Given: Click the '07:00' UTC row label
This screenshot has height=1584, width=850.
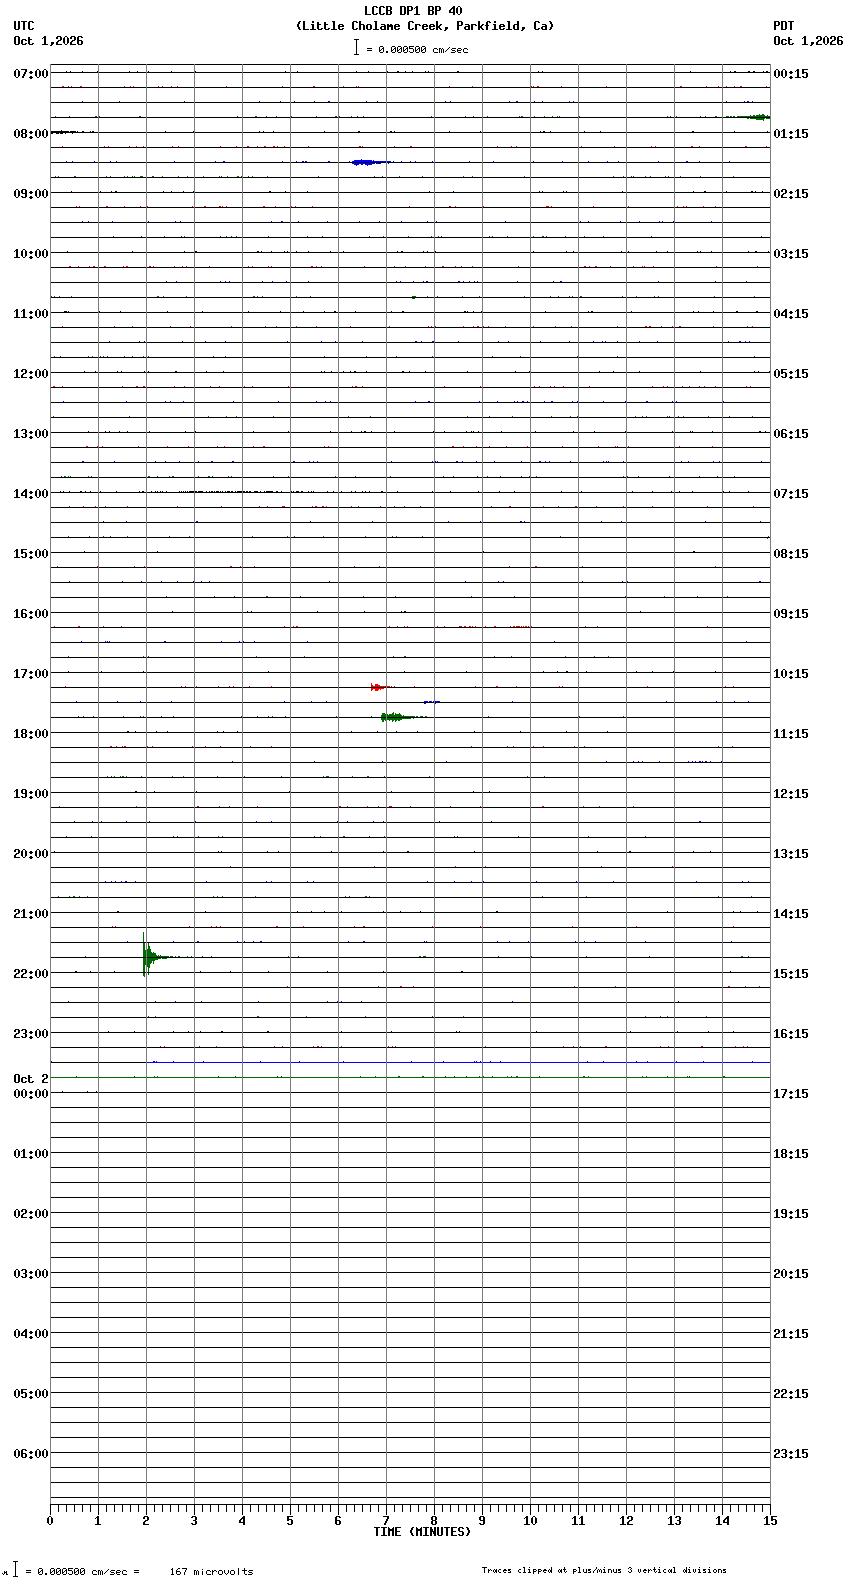Looking at the screenshot, I should pos(31,74).
